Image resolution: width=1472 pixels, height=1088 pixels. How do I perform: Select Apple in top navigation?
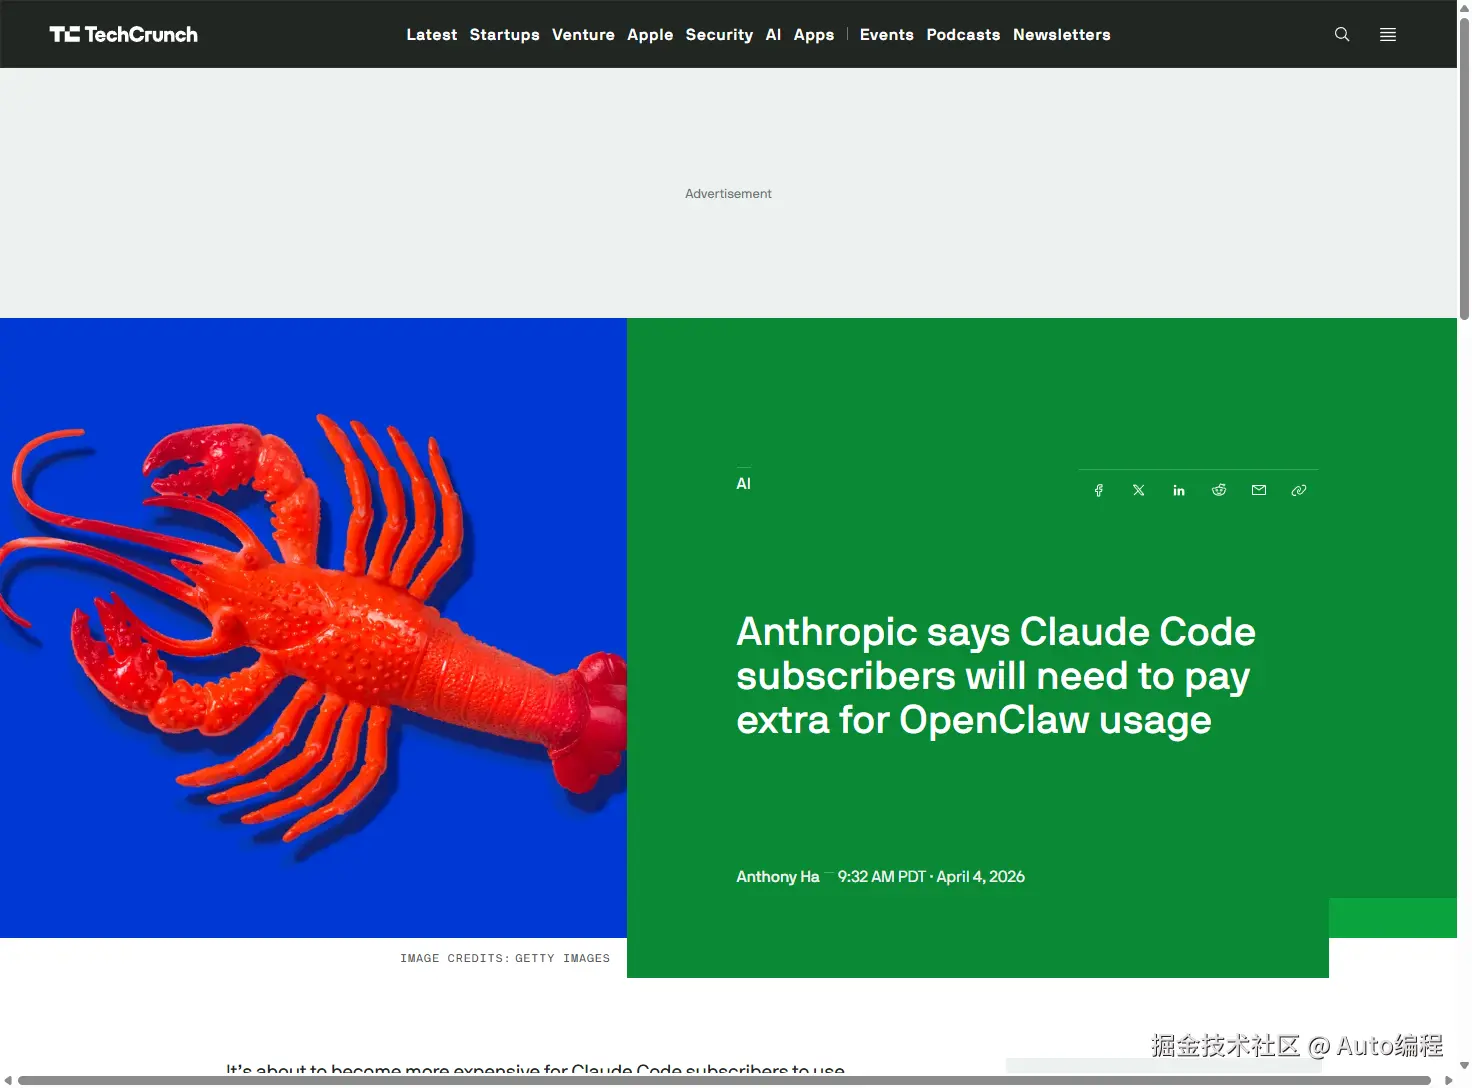pyautogui.click(x=650, y=34)
